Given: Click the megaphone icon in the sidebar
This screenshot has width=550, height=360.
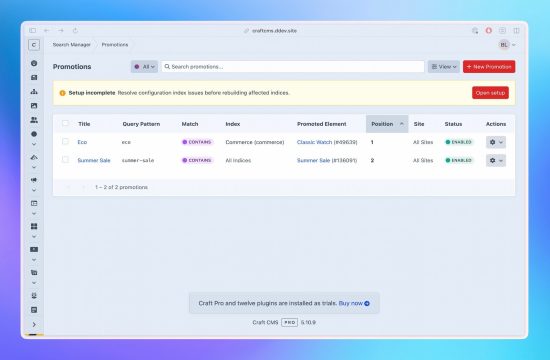Looking at the screenshot, I should tap(34, 180).
